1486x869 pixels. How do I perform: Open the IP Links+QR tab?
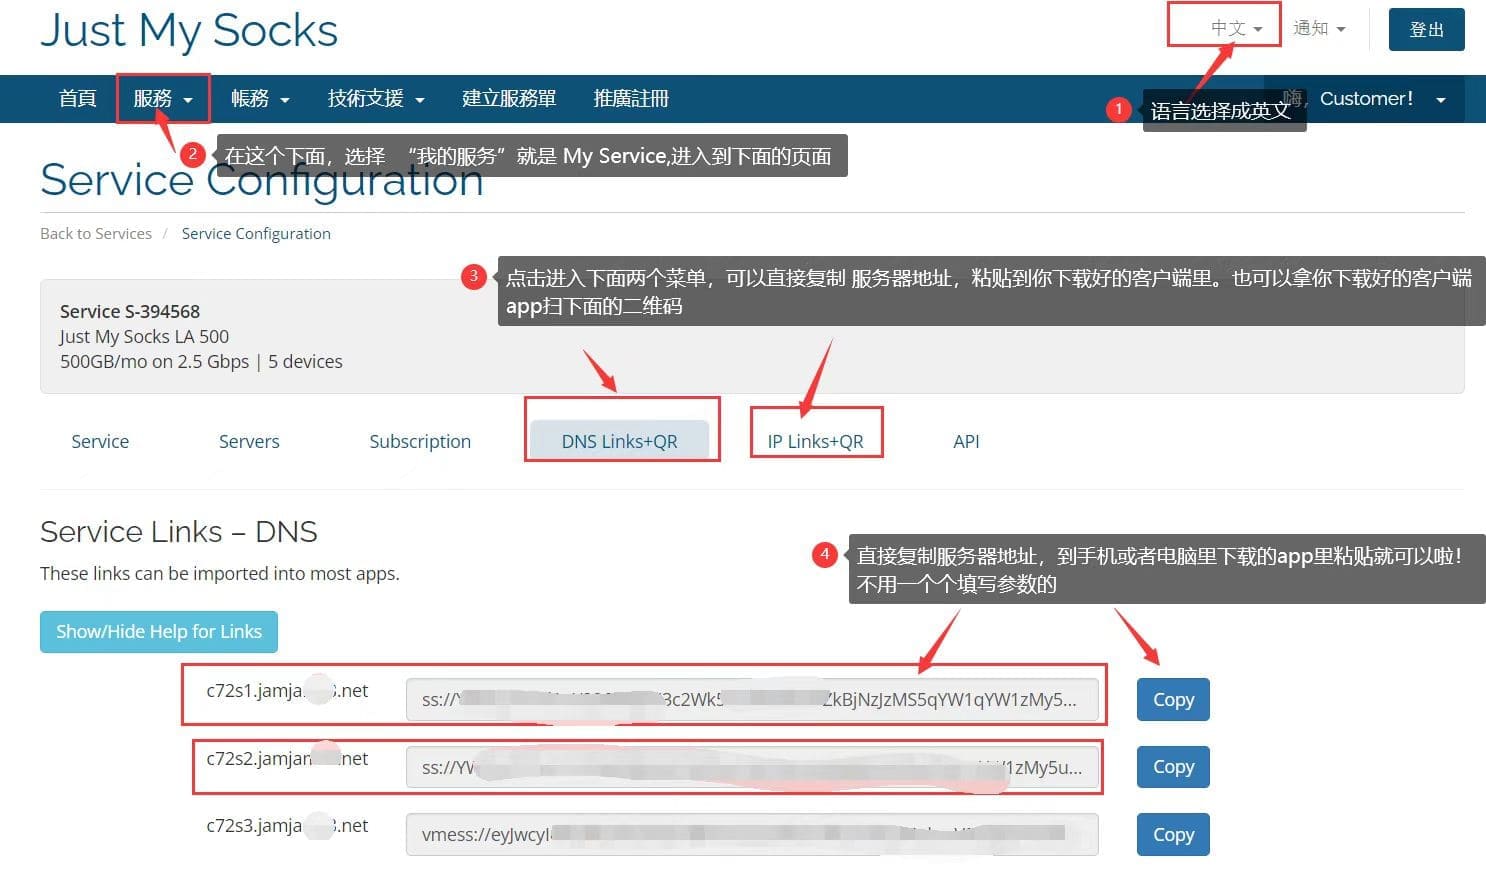pyautogui.click(x=815, y=441)
